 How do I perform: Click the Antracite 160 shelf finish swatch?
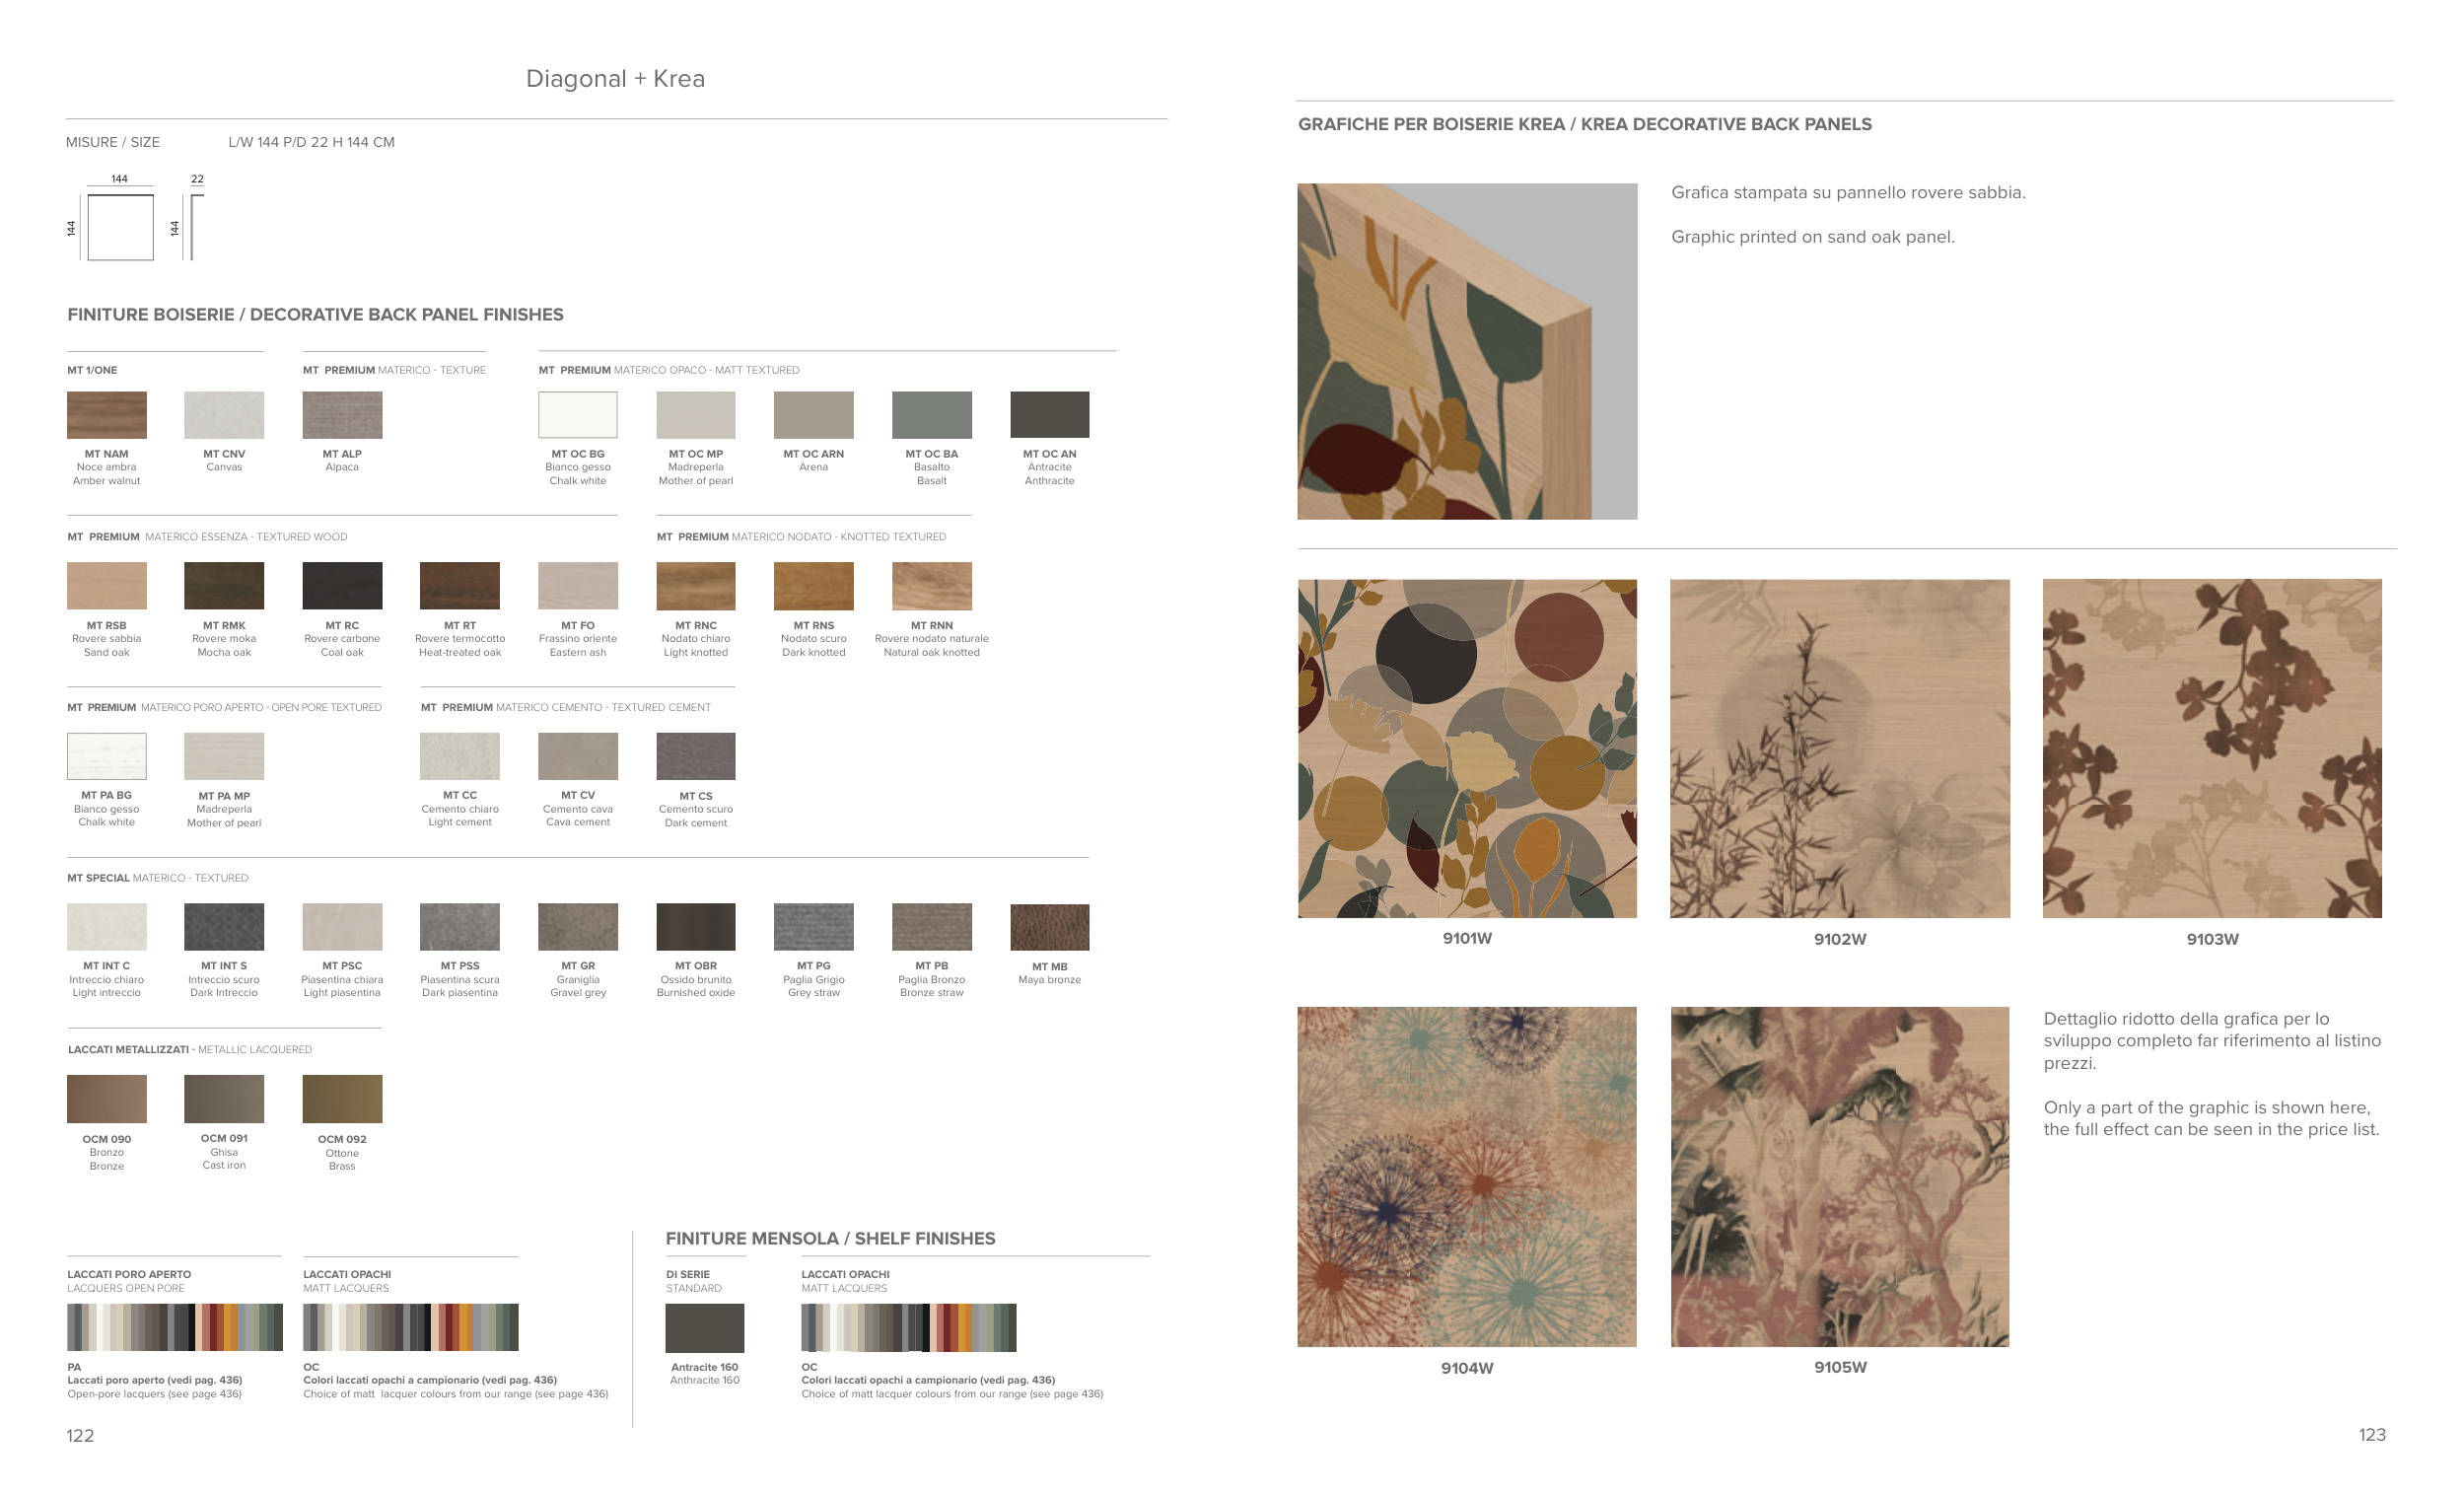coord(704,1328)
